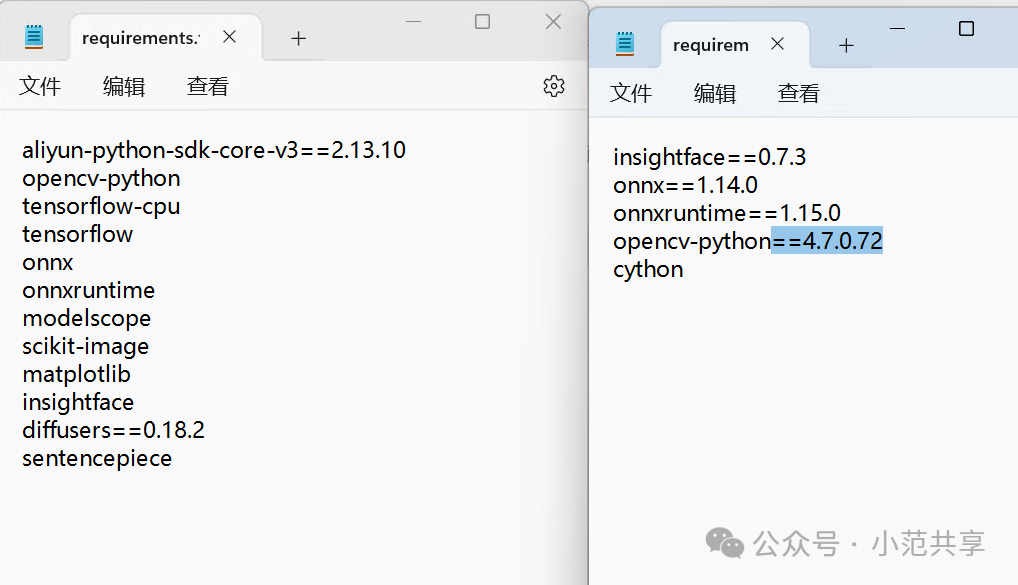Image resolution: width=1018 pixels, height=585 pixels.
Task: Close the requirements. tab in left window
Action: (229, 37)
